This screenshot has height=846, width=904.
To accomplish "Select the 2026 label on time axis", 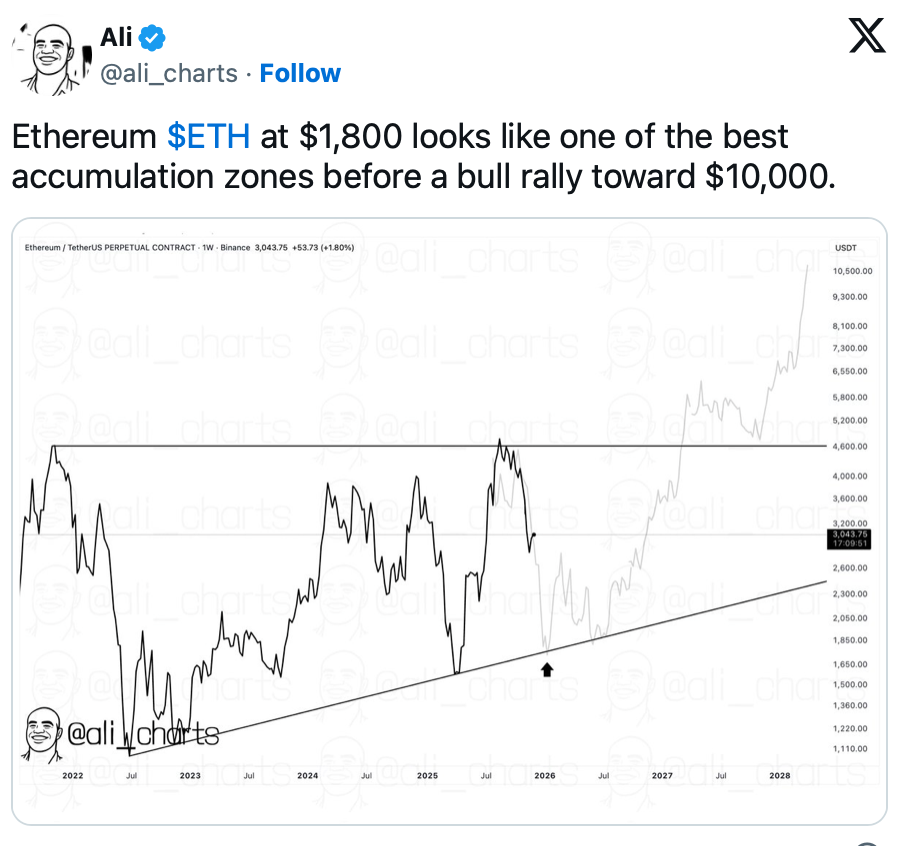I will point(544,775).
